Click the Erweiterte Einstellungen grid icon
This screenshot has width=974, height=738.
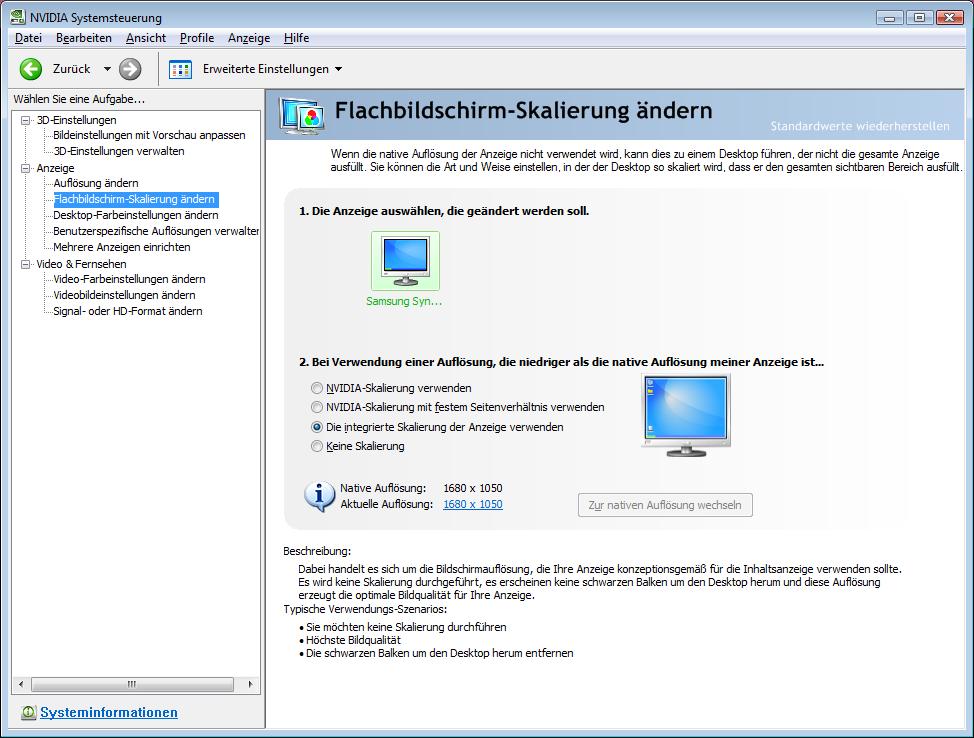tap(180, 69)
